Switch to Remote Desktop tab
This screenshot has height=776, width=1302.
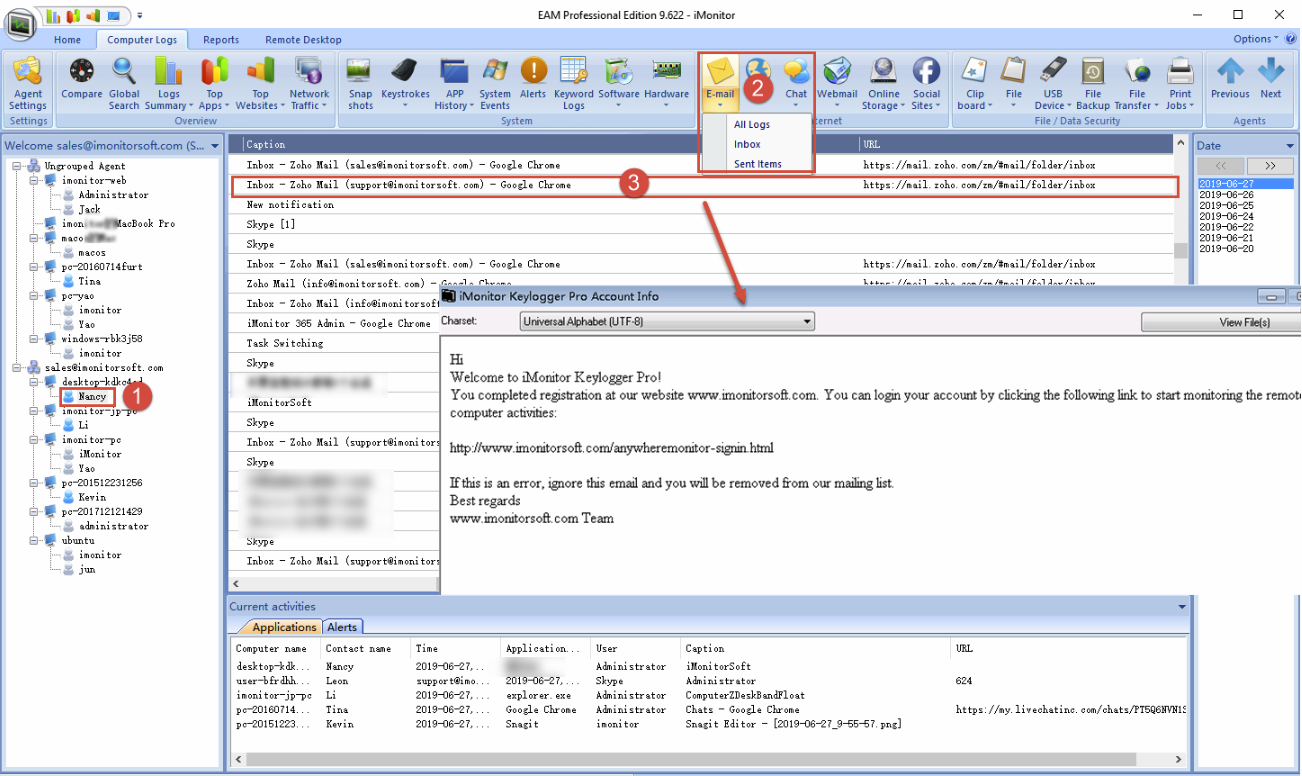point(303,40)
